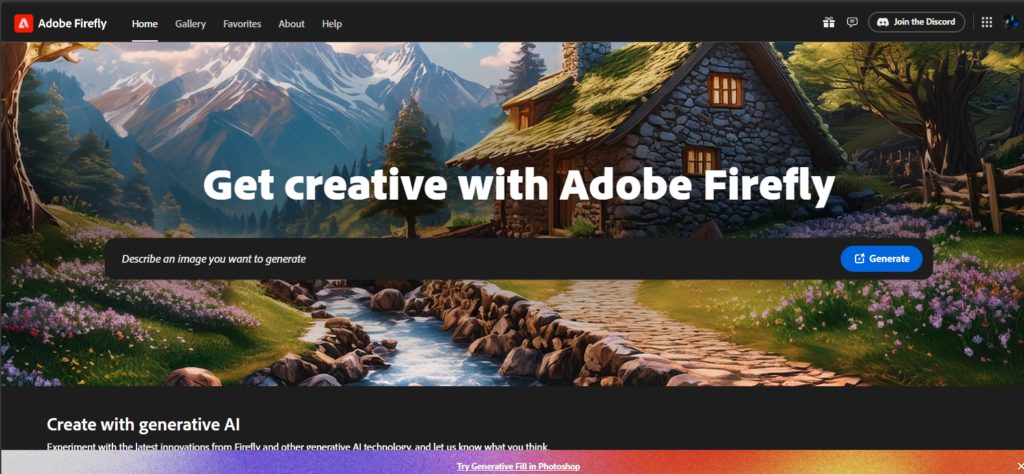Open the Gallery tab
This screenshot has width=1024, height=474.
[x=190, y=24]
